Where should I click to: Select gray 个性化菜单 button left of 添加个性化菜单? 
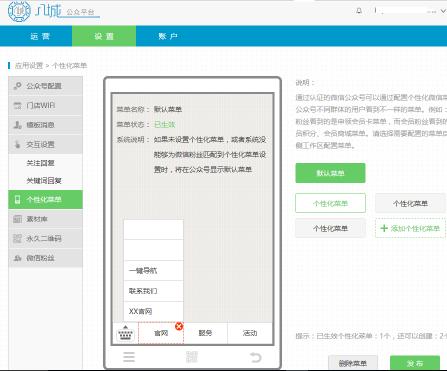click(x=330, y=228)
